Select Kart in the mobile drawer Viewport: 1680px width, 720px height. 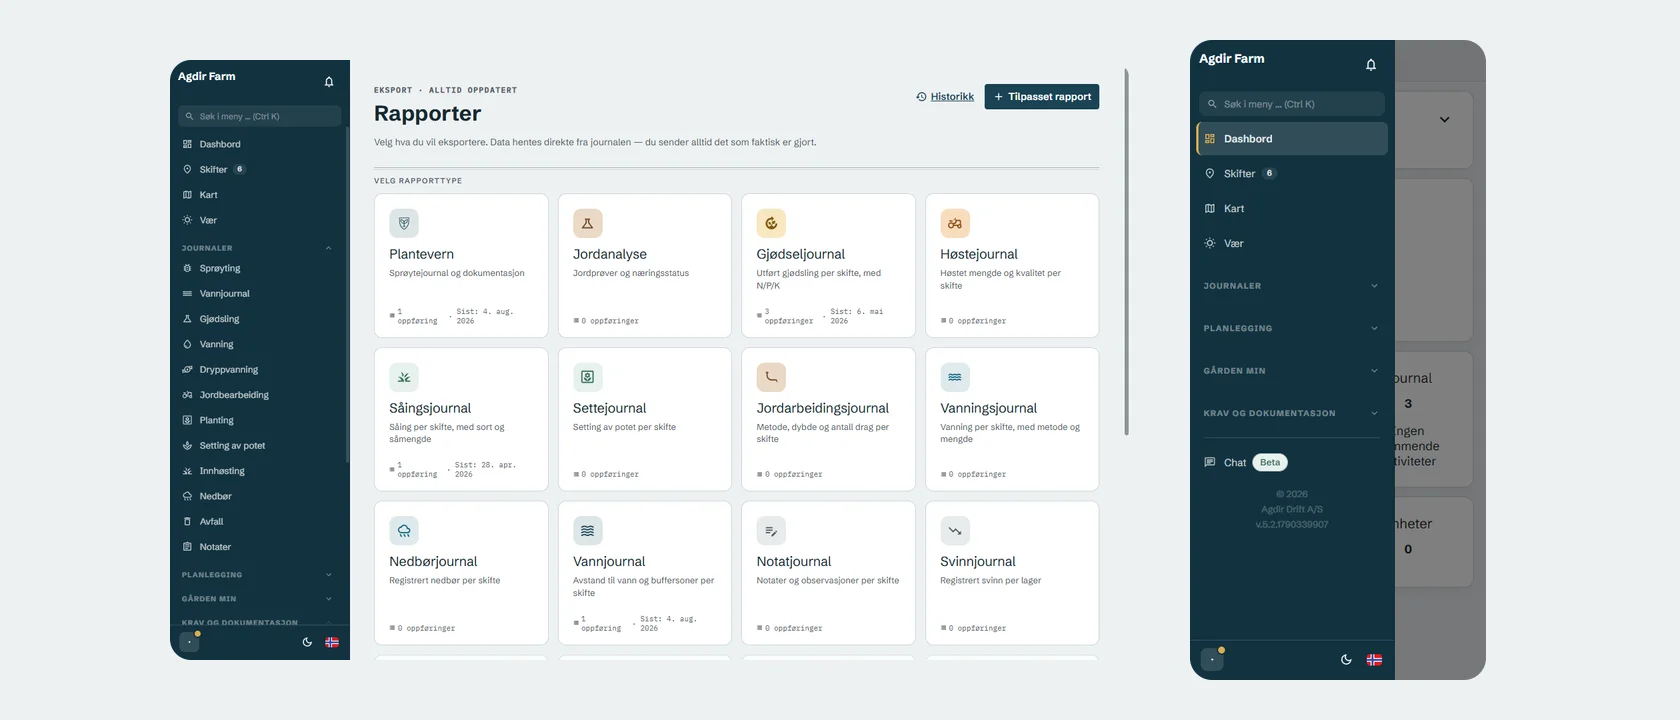tap(1292, 209)
